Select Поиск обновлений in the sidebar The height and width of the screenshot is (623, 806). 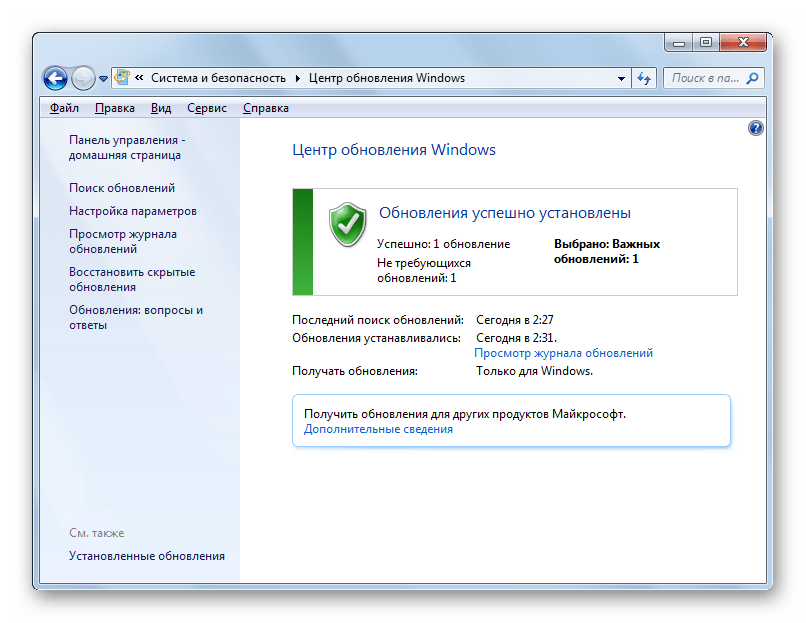[122, 188]
